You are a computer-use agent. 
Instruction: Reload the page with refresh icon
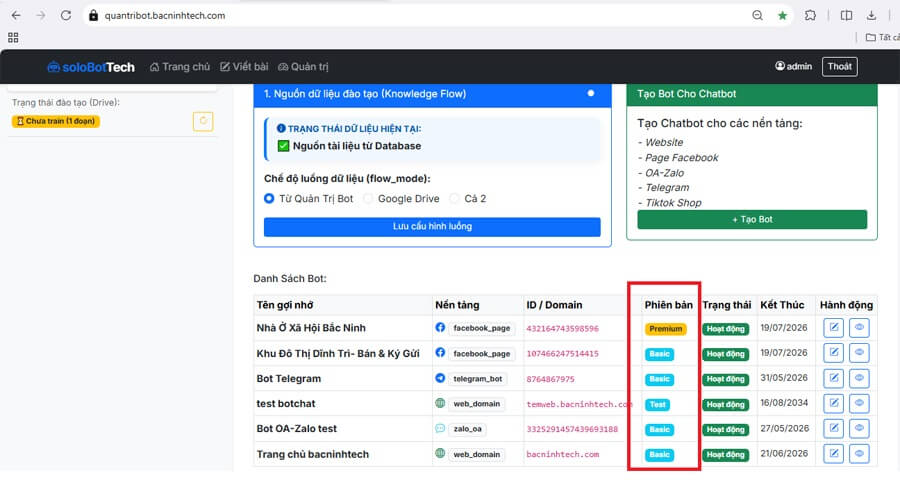coord(66,16)
